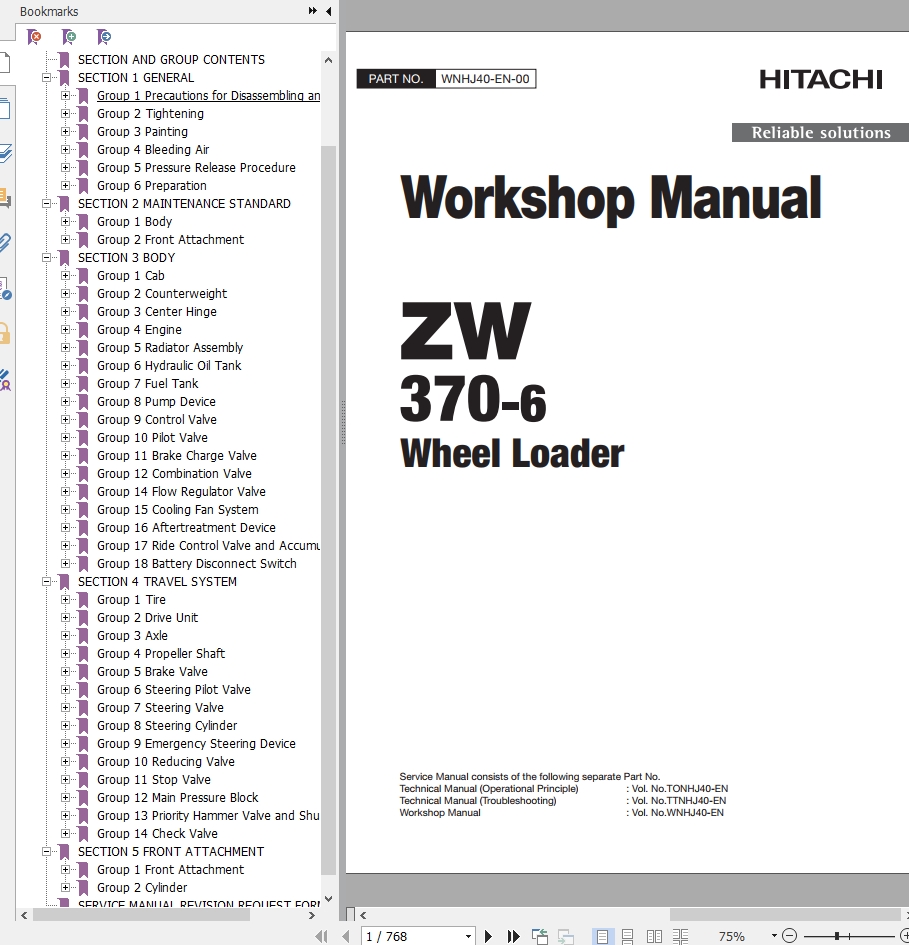Screen dimensions: 909x945
Task: Open Group 7 Steering Valve bookmark
Action: (x=160, y=708)
